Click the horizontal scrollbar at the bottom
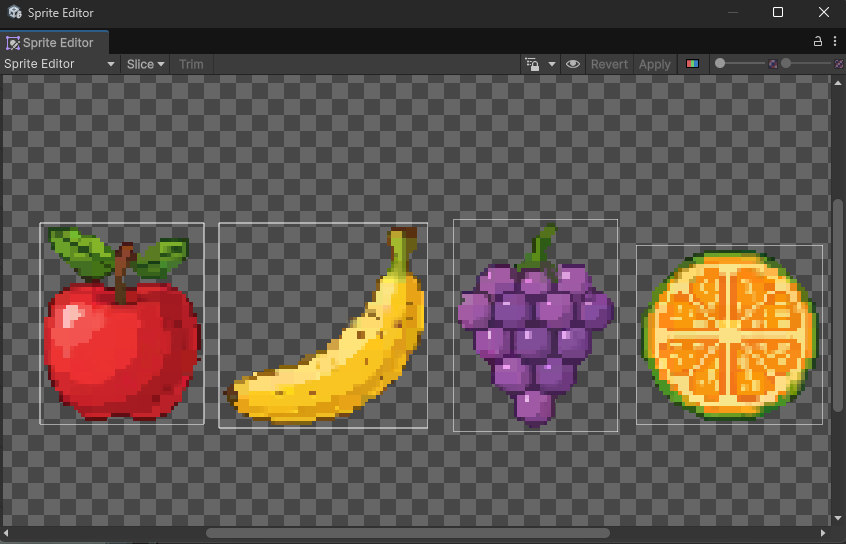Image resolution: width=846 pixels, height=544 pixels. (x=407, y=533)
